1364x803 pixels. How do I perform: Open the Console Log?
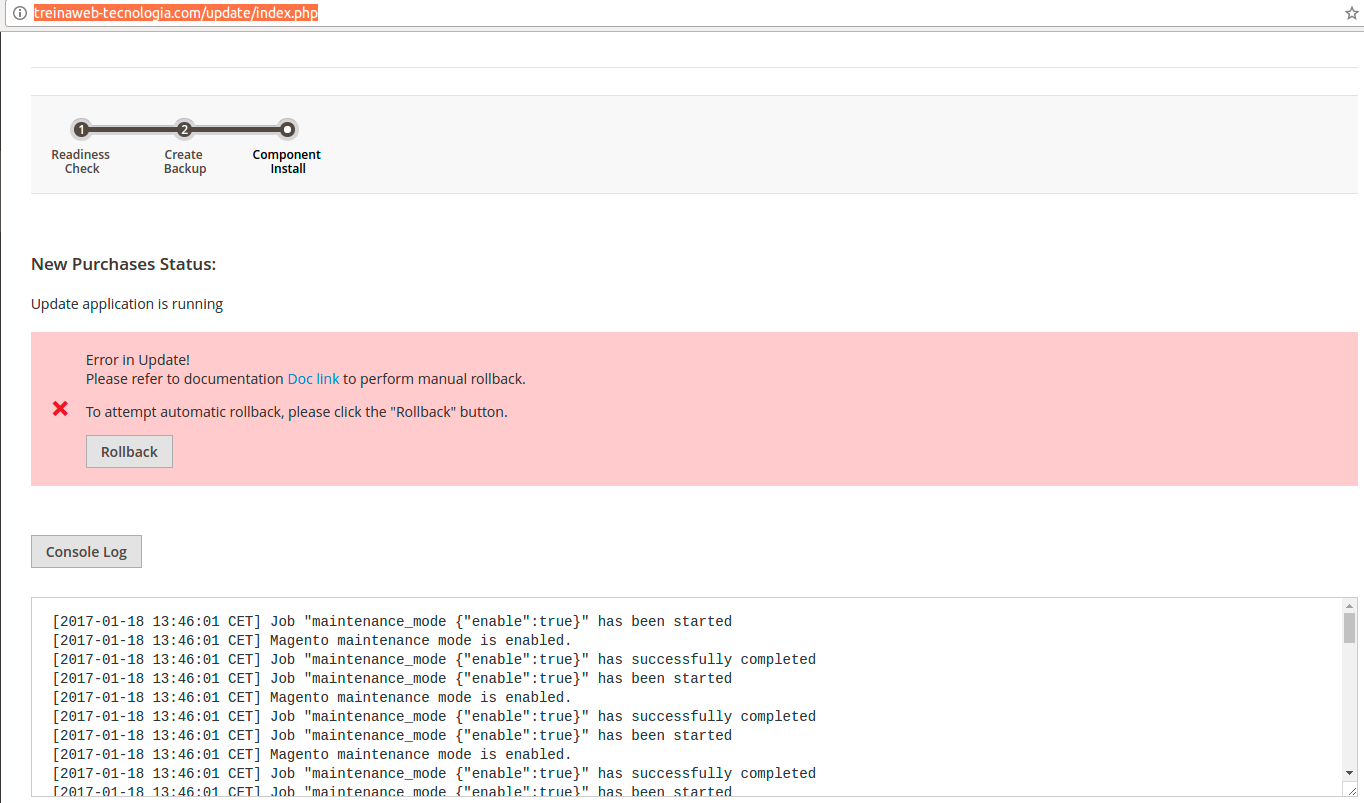point(86,551)
